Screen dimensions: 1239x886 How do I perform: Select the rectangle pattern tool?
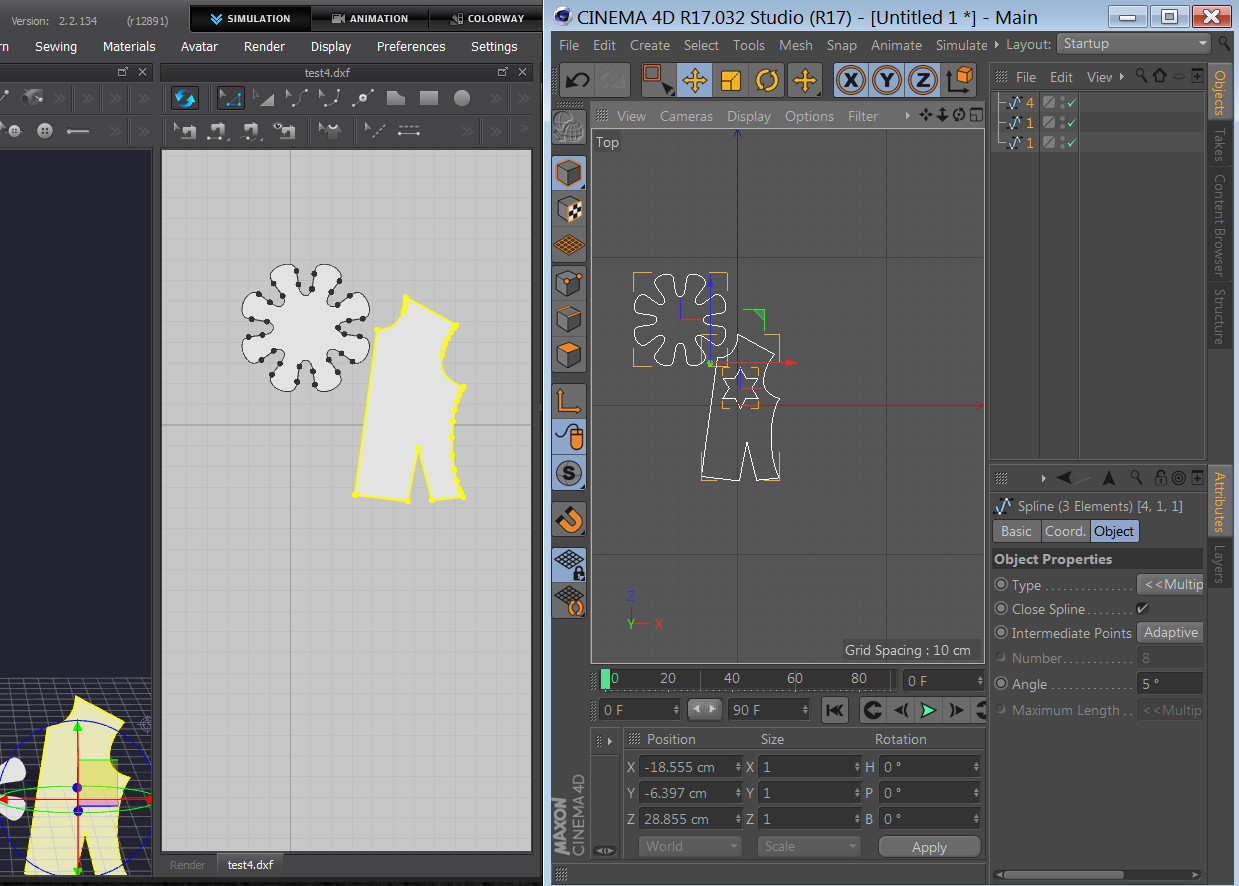[x=429, y=98]
